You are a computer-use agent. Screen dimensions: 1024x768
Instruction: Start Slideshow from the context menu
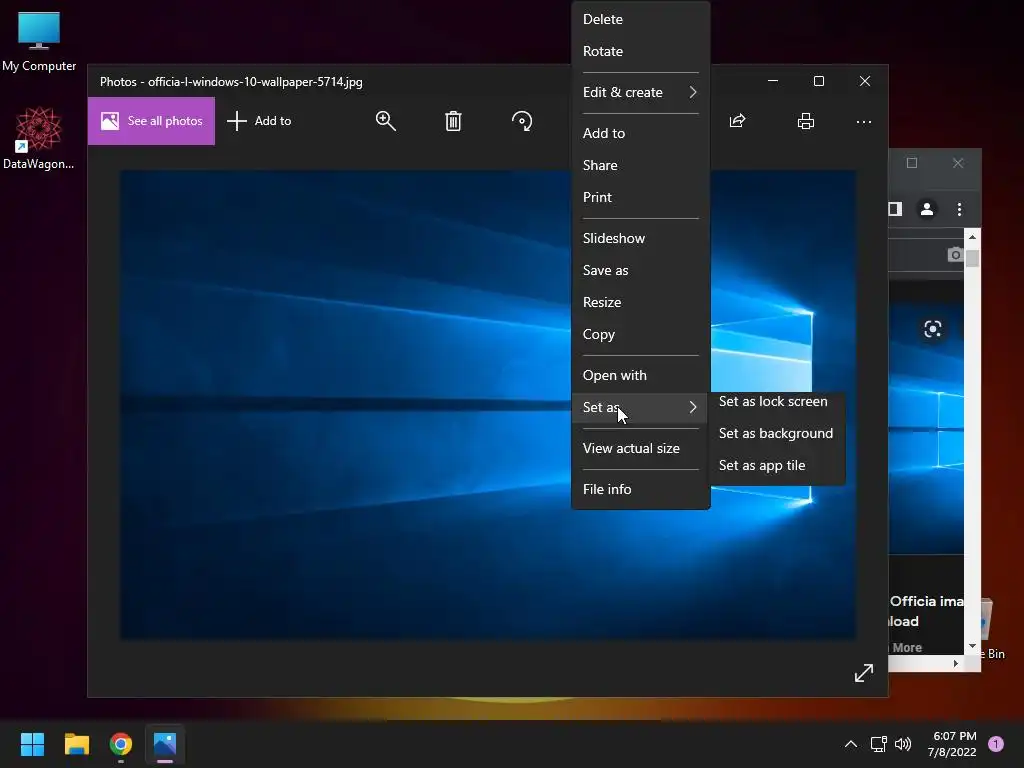641,238
